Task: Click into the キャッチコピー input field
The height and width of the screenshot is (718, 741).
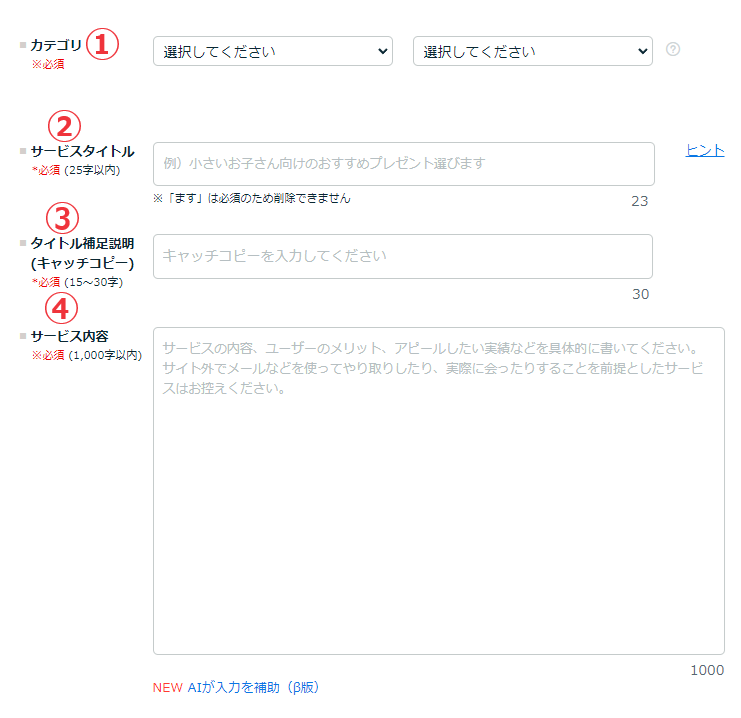Action: 402,256
